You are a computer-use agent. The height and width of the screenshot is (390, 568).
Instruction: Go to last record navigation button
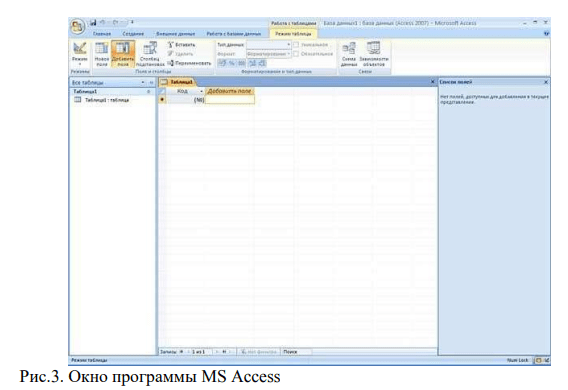(x=224, y=352)
